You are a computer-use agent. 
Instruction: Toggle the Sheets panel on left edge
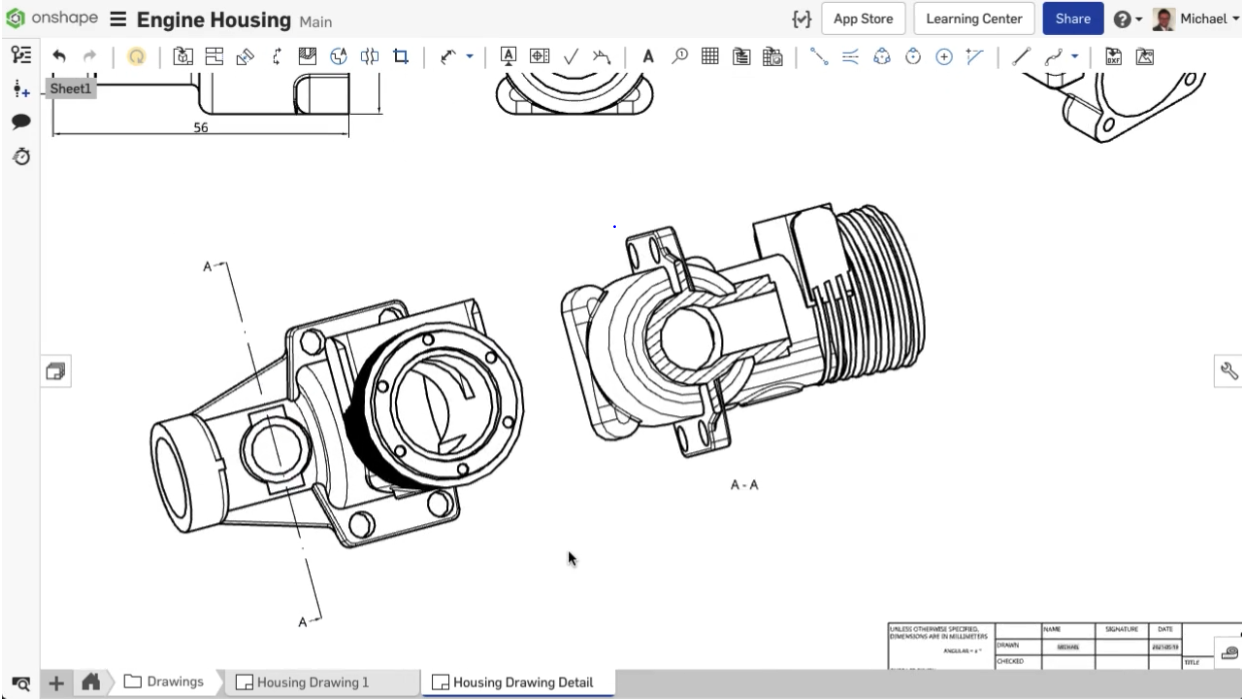[55, 372]
